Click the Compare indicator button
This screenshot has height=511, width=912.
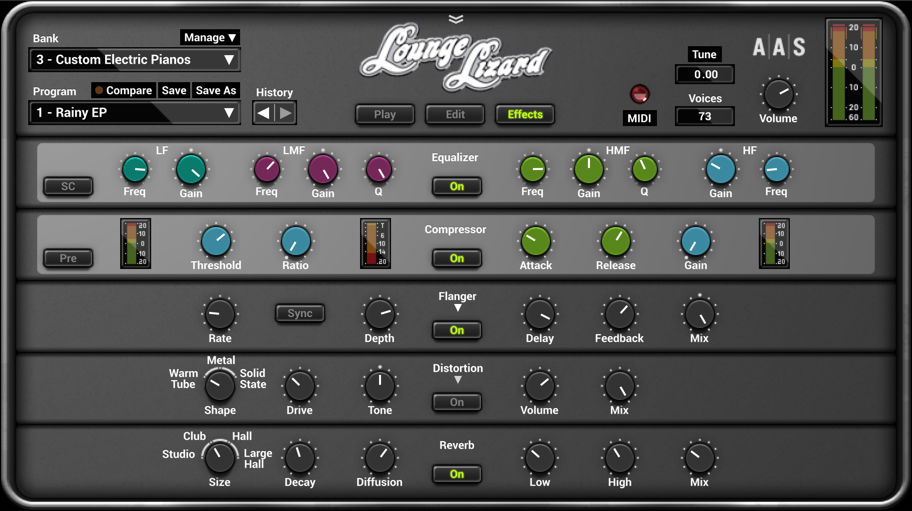click(123, 90)
